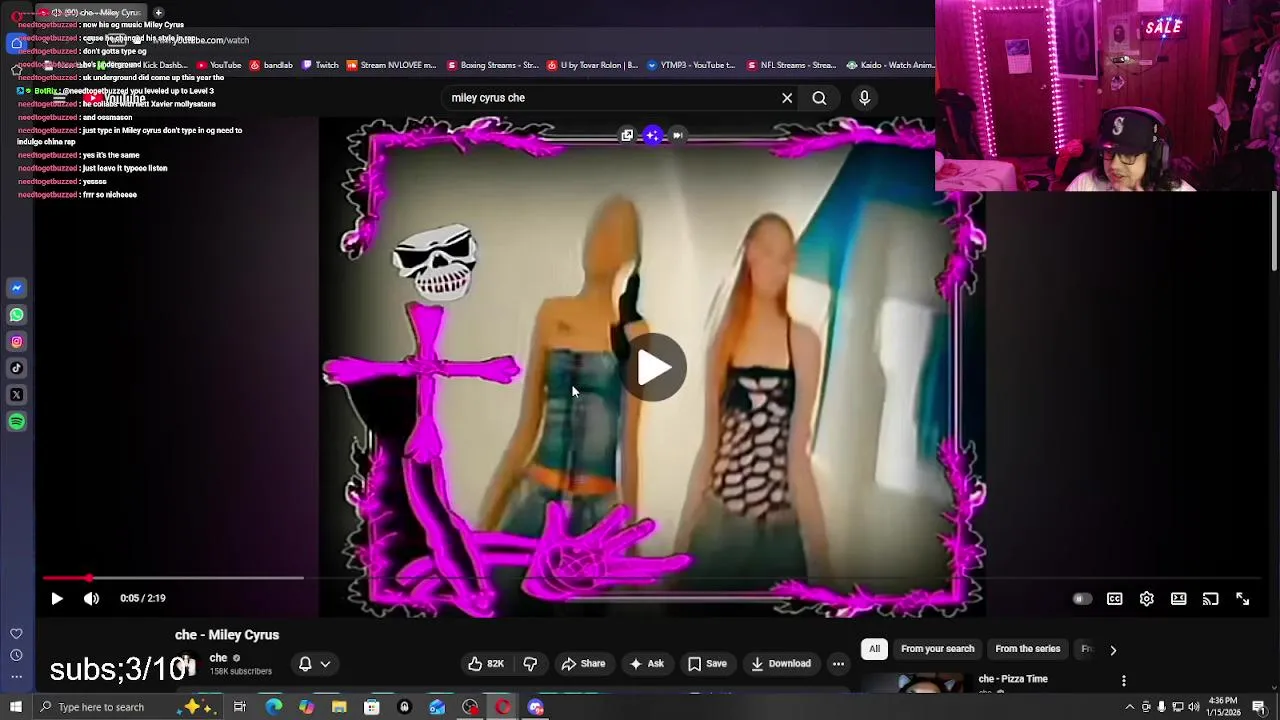1280x720 pixels.
Task: Open Stream NVLOVEE bookmark
Action: click(391, 65)
